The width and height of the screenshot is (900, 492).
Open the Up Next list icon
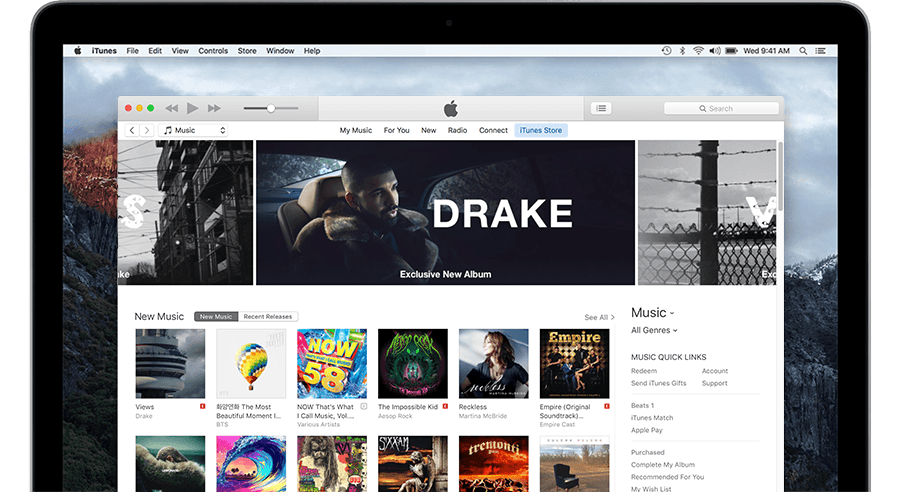600,108
